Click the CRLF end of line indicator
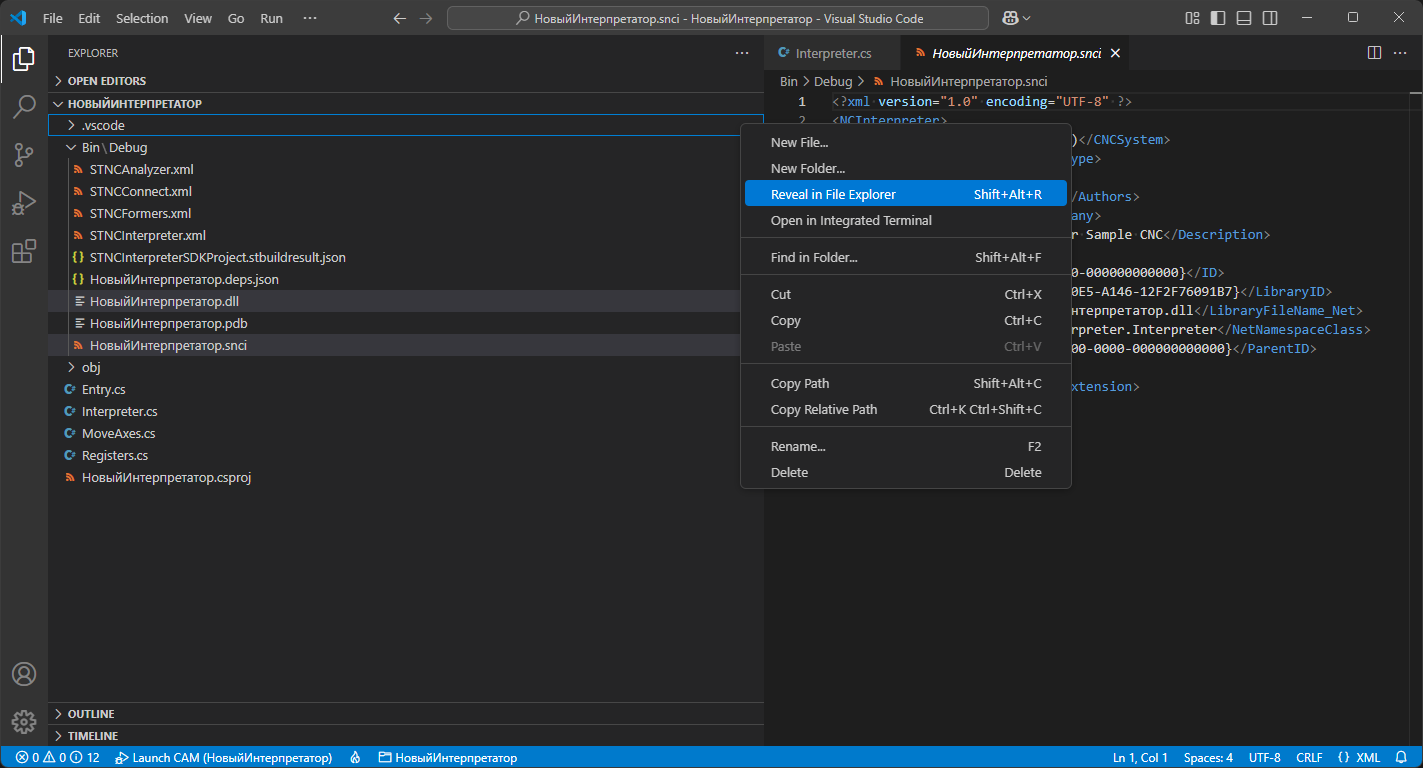 point(1309,758)
